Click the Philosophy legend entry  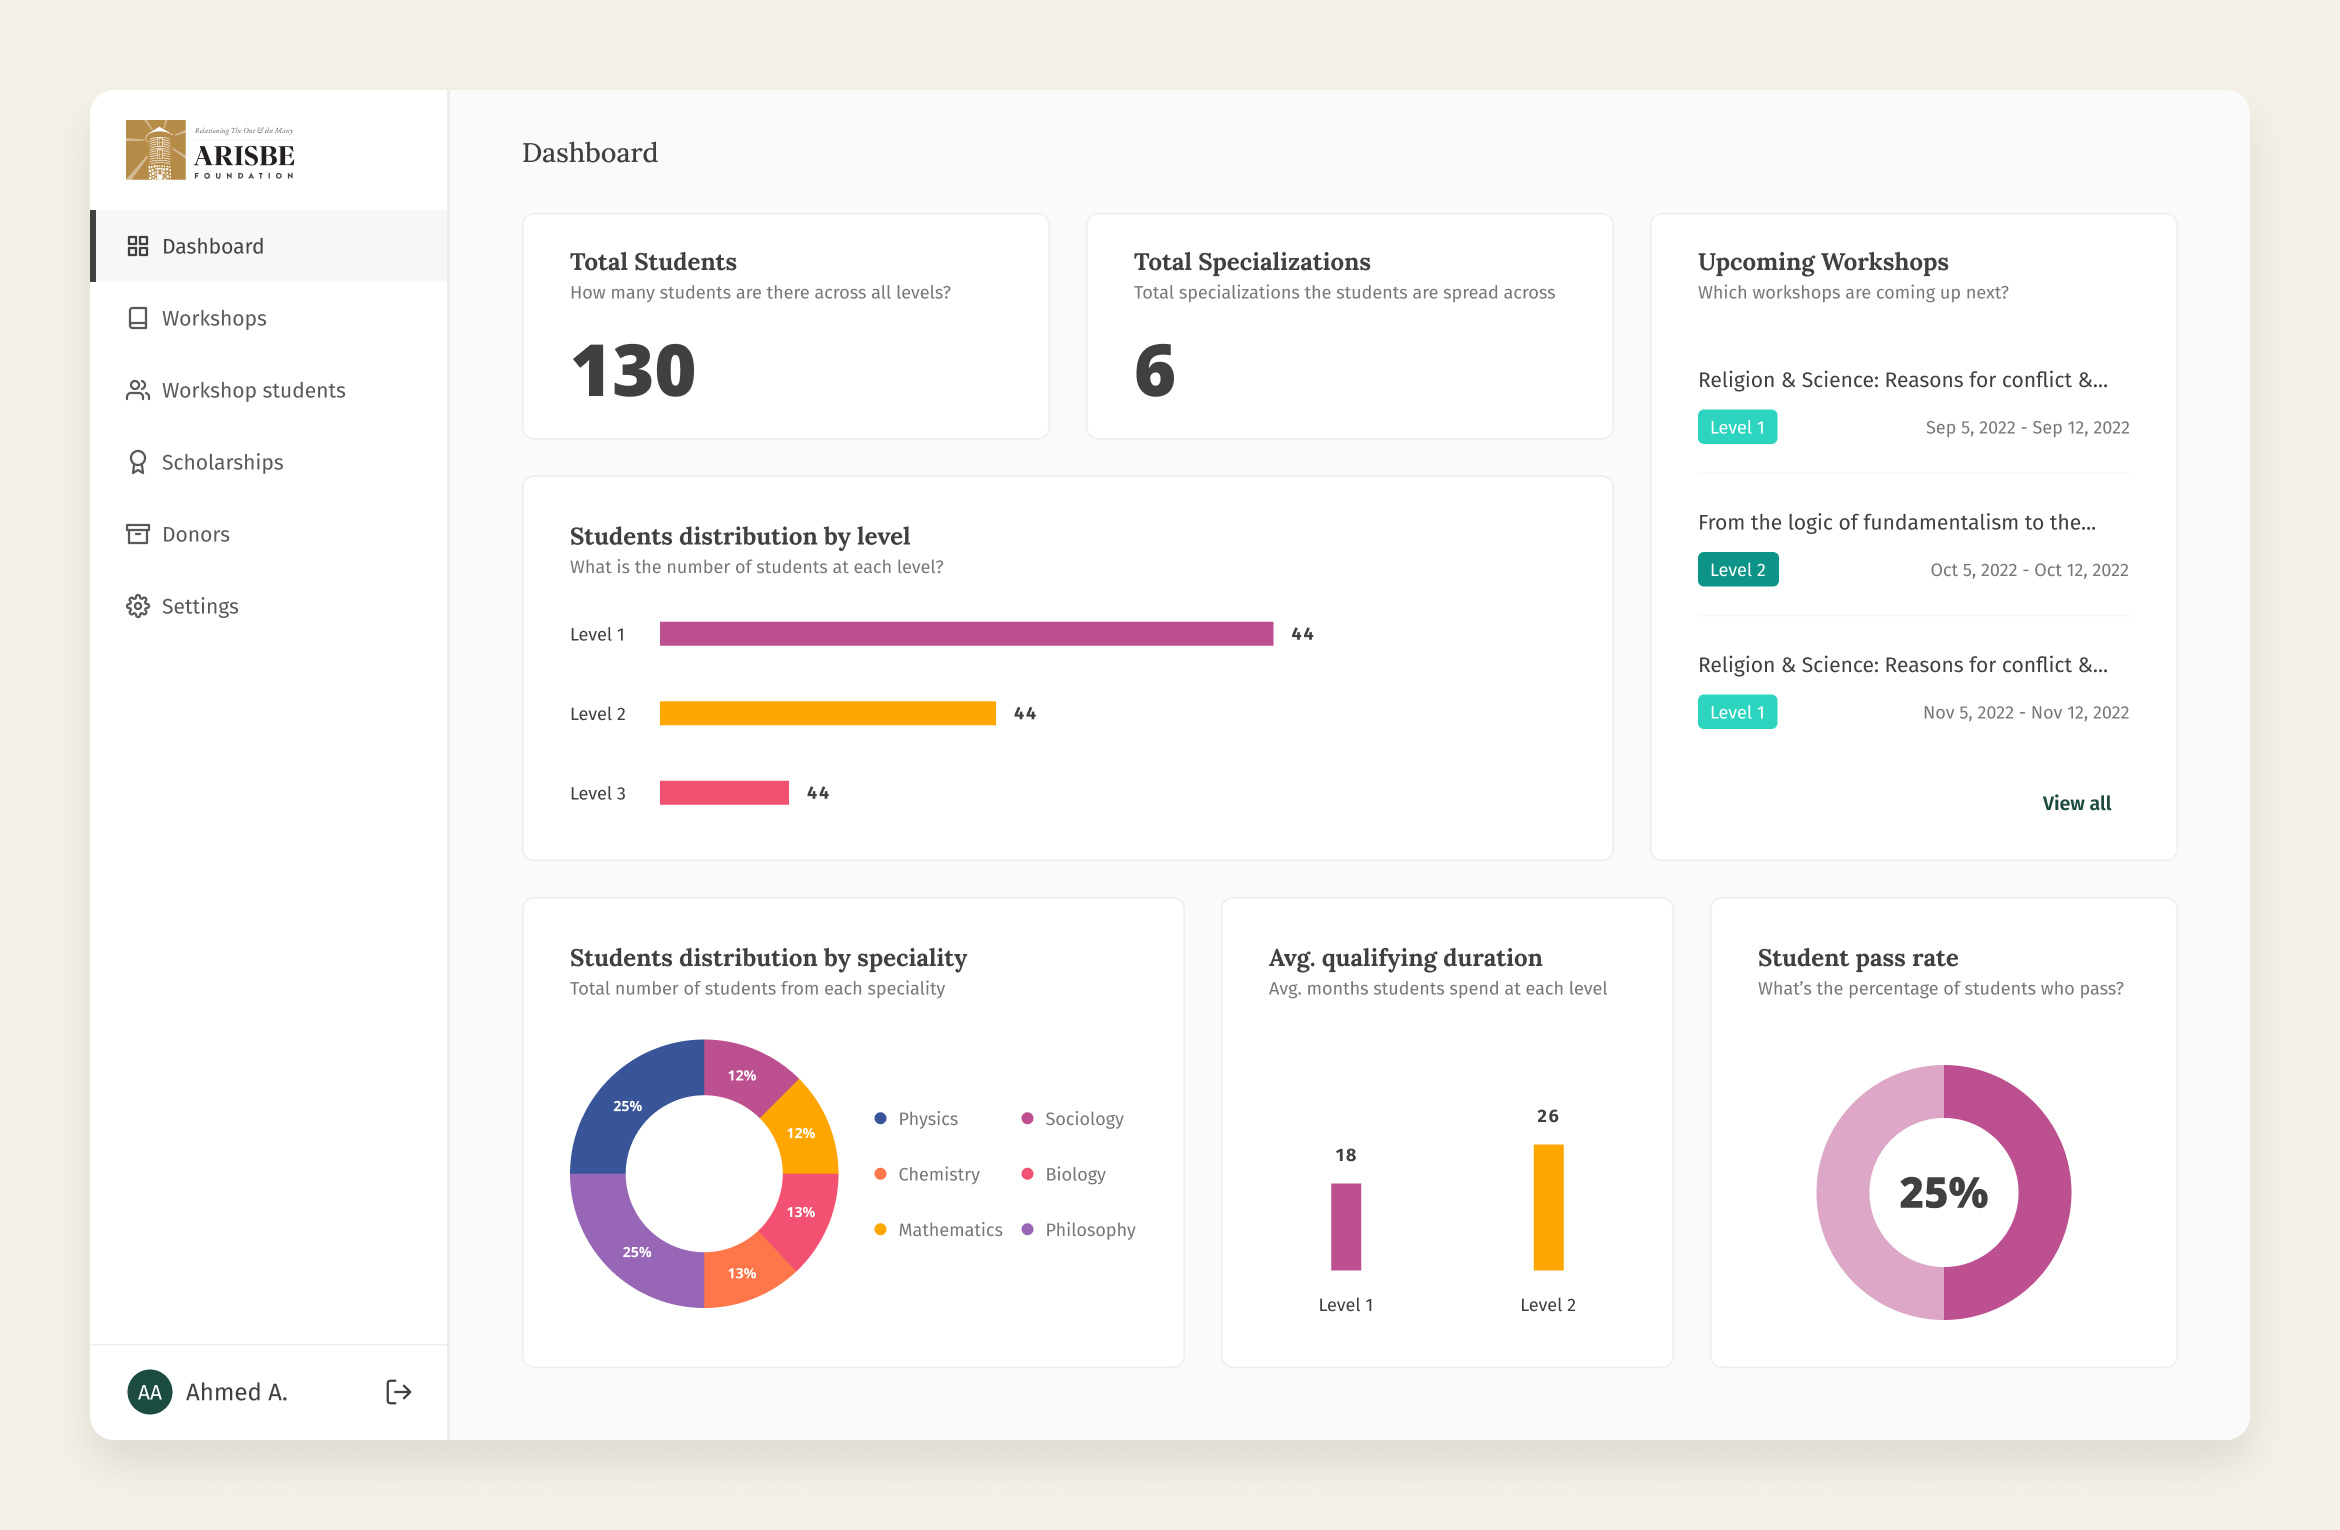(1089, 1230)
